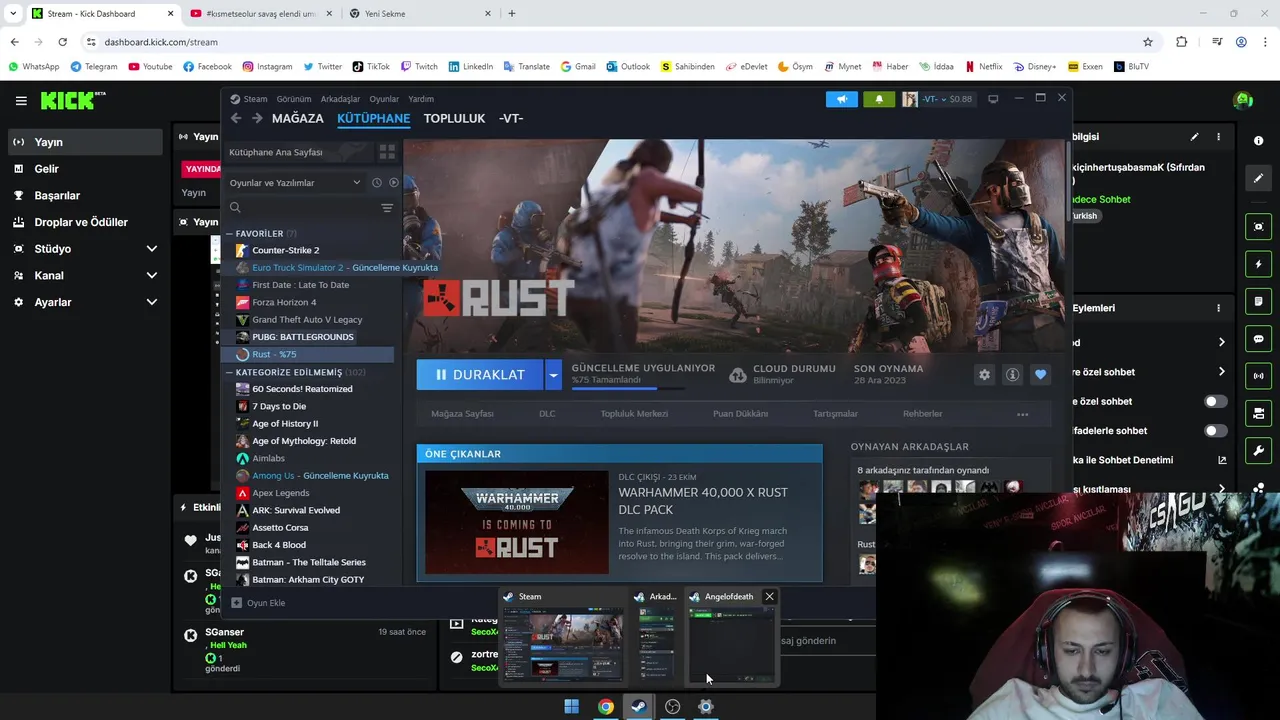Open Kütüphane Ana Sayfası

click(x=297, y=152)
